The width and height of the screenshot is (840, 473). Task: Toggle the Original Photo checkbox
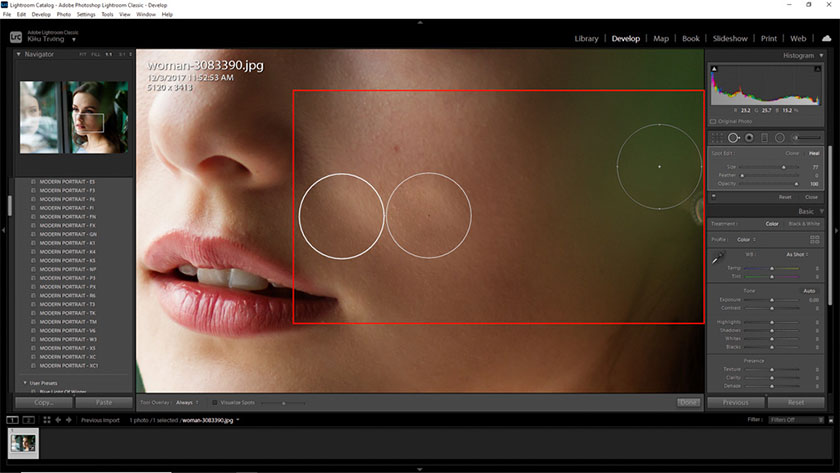(x=713, y=121)
